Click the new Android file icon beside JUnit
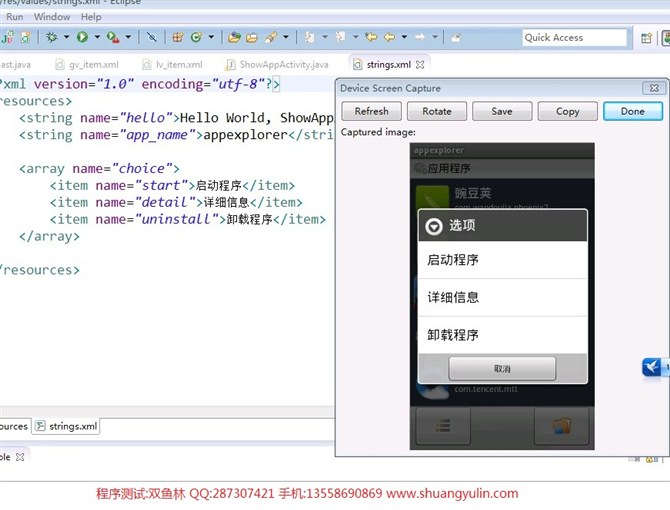Image resolution: width=670 pixels, height=510 pixels. coord(26,37)
